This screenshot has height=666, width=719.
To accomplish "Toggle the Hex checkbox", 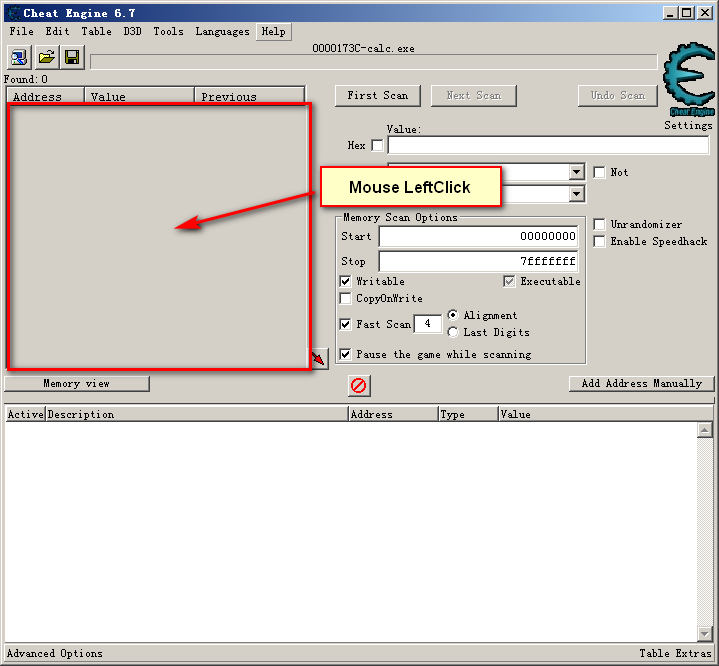I will 377,145.
